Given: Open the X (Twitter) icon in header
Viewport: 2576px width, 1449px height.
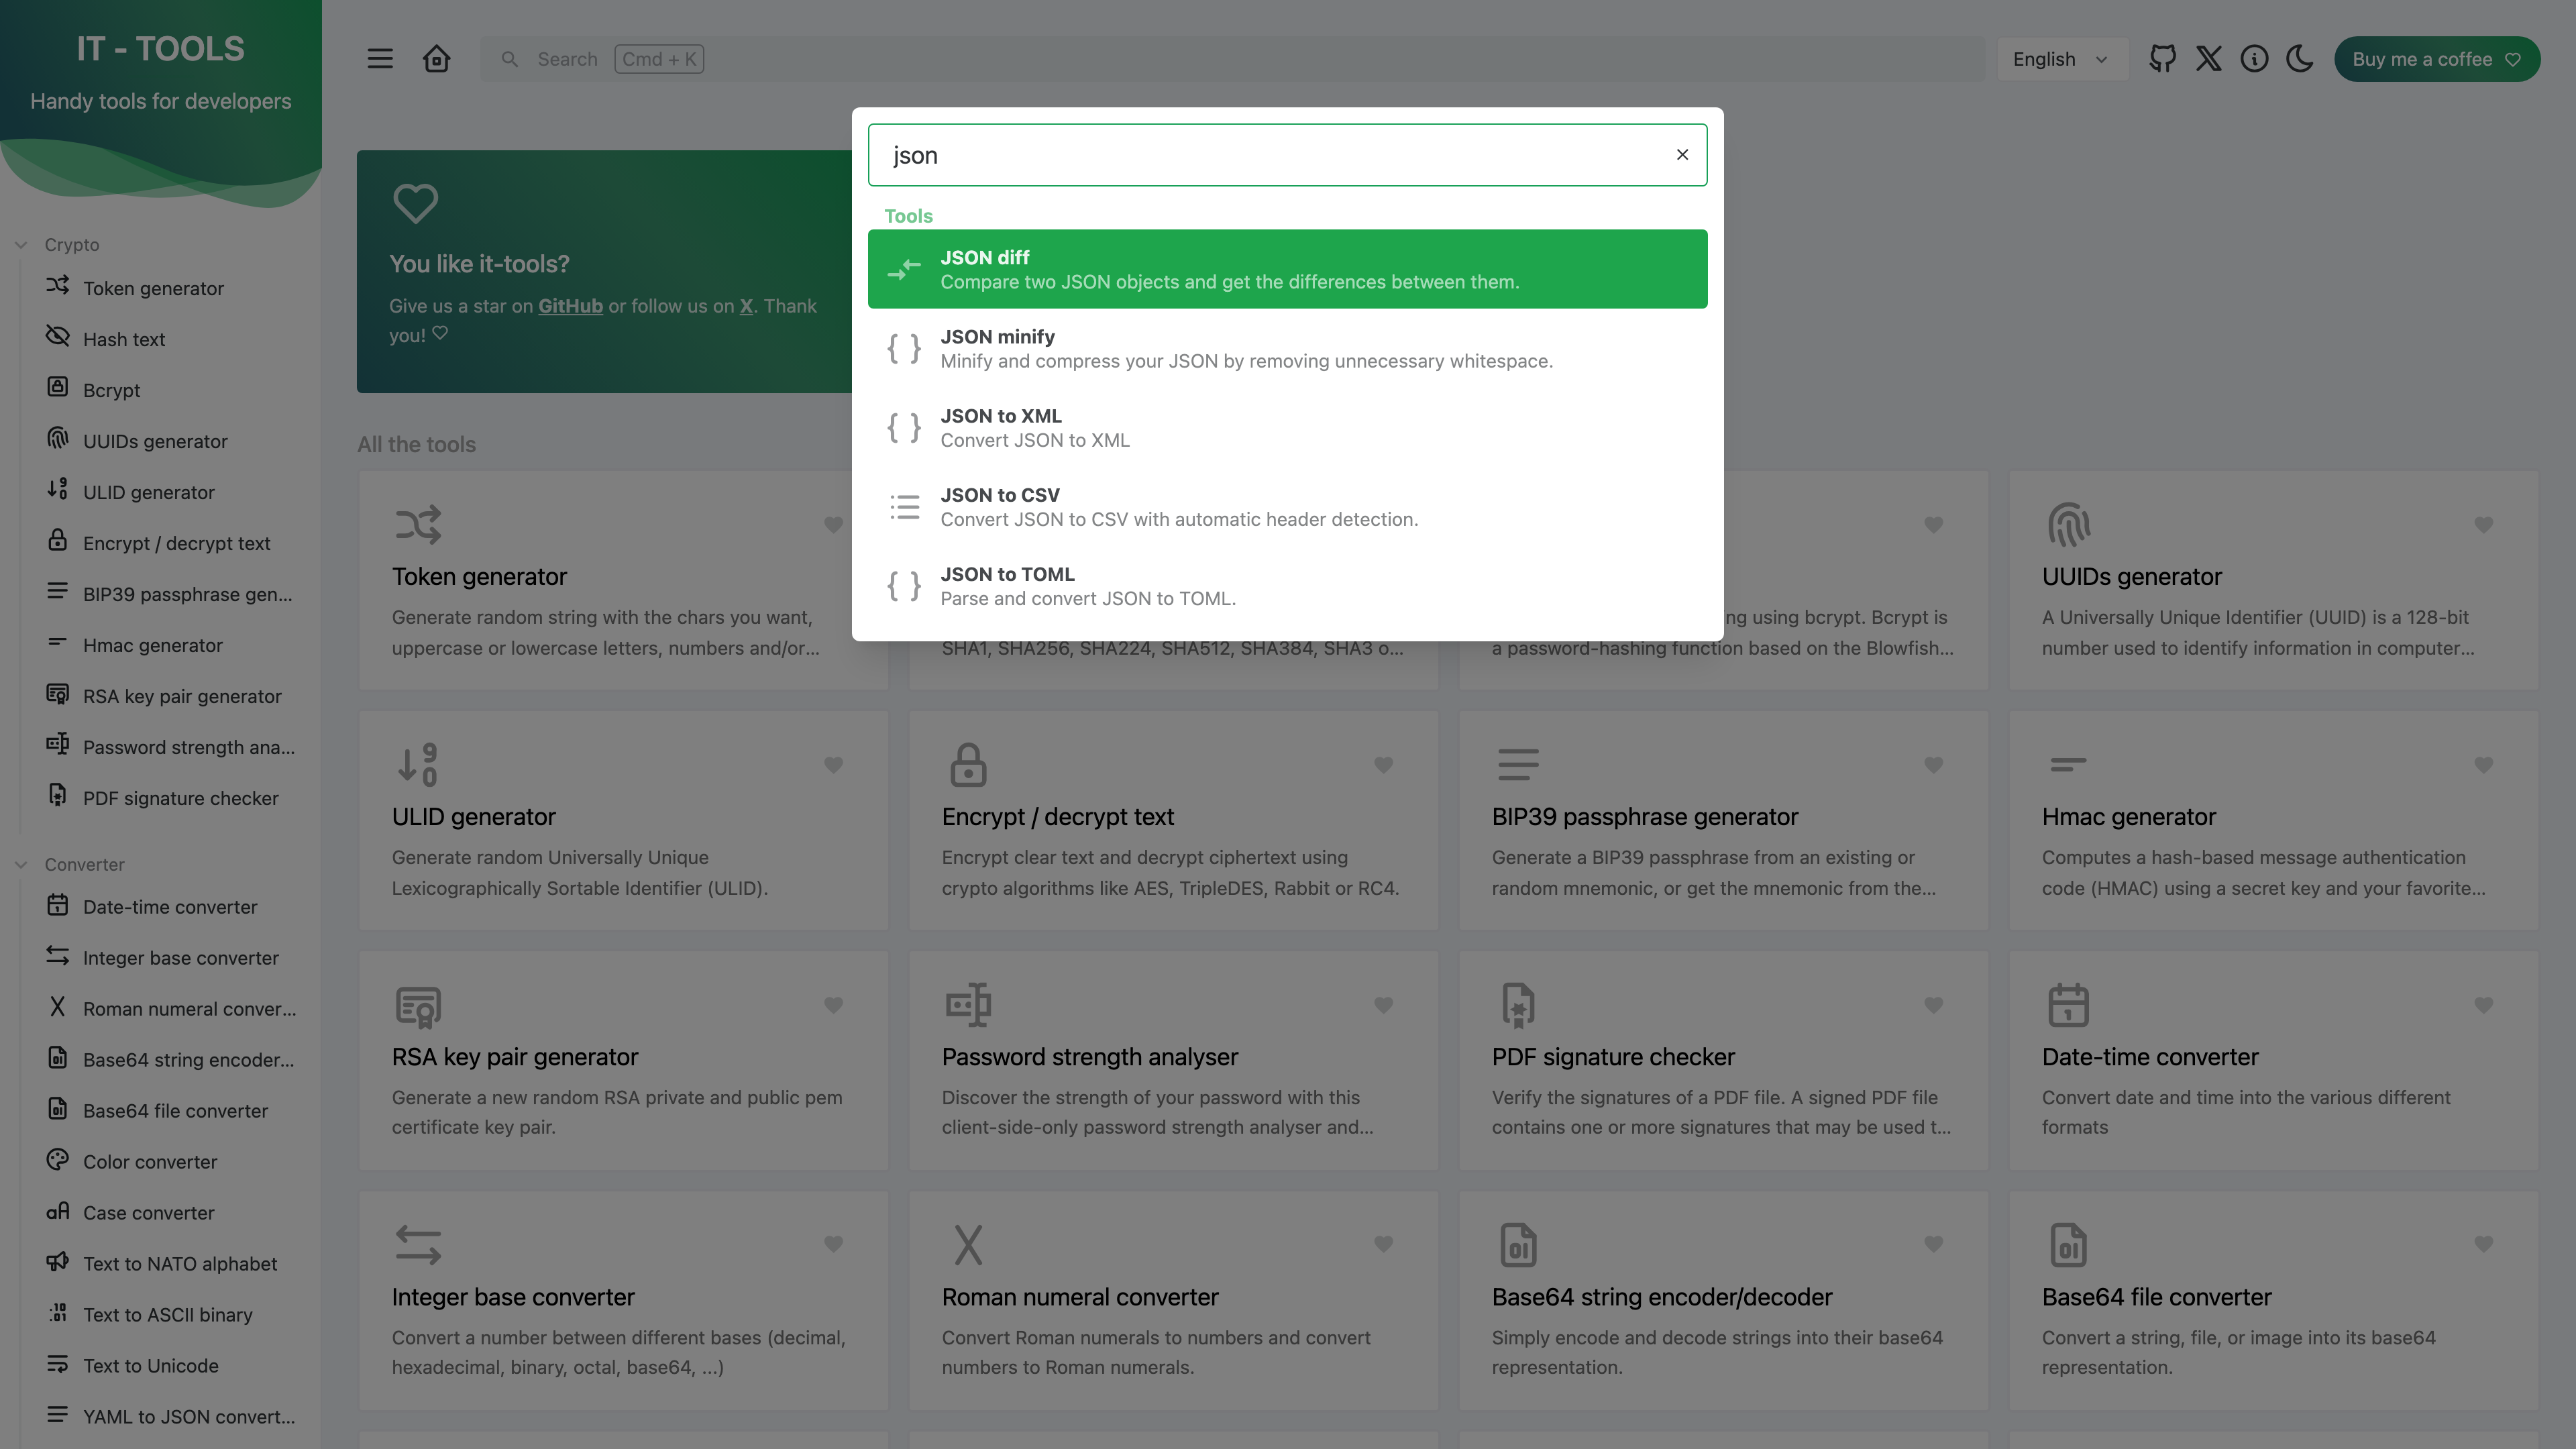Looking at the screenshot, I should pyautogui.click(x=2209, y=59).
